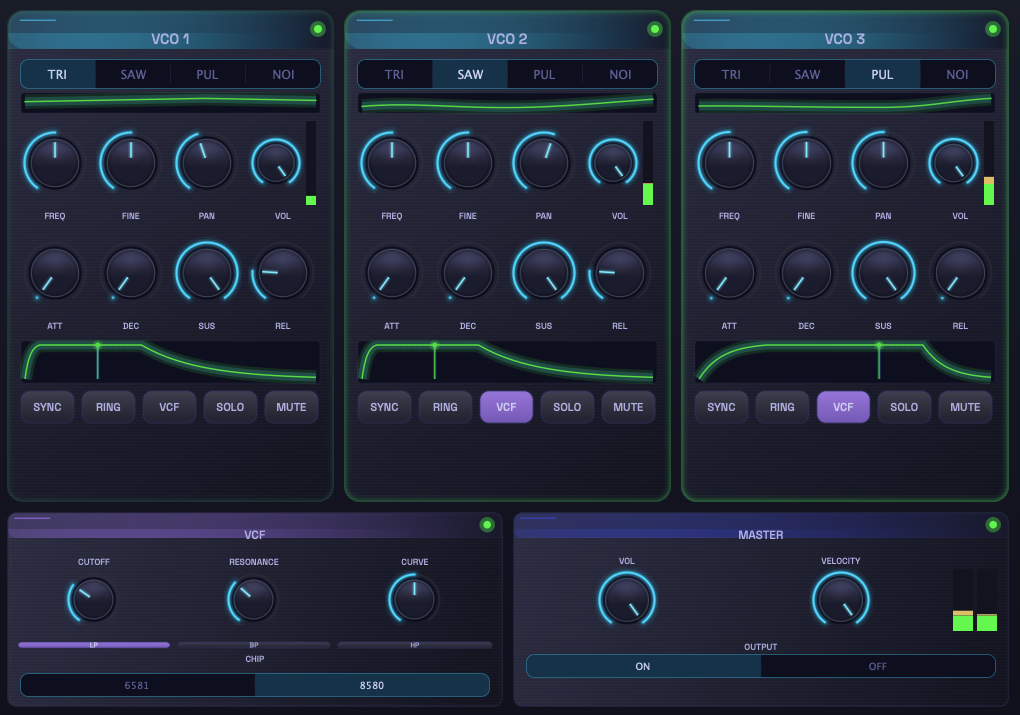Click the VCO 3 SUS knob
Image resolution: width=1020 pixels, height=715 pixels.
883,273
